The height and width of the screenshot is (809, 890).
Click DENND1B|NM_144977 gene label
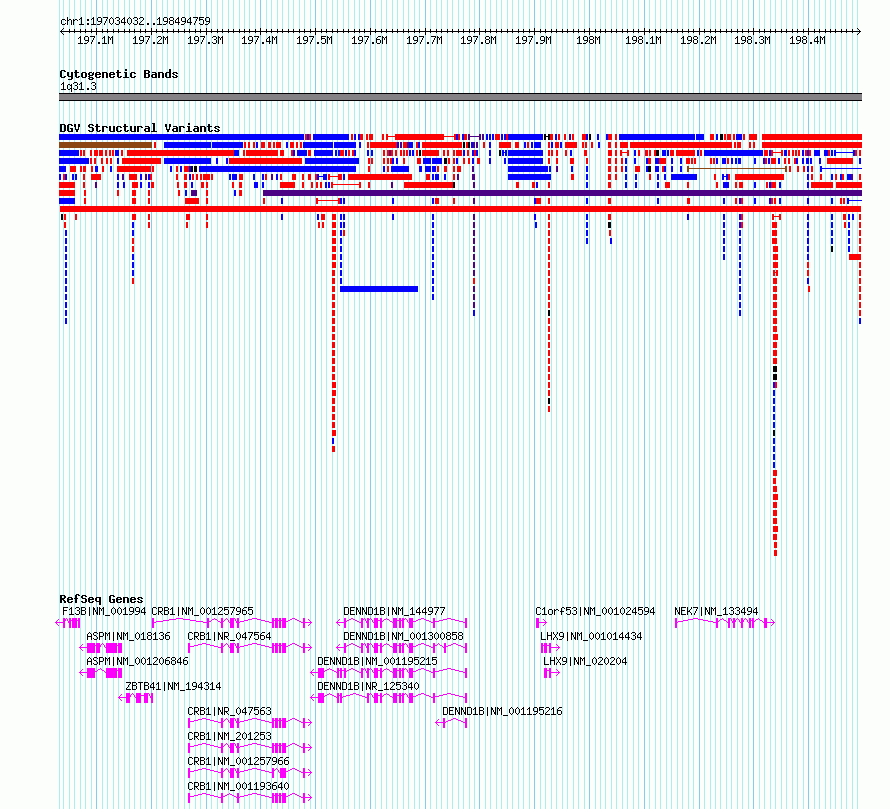point(394,611)
